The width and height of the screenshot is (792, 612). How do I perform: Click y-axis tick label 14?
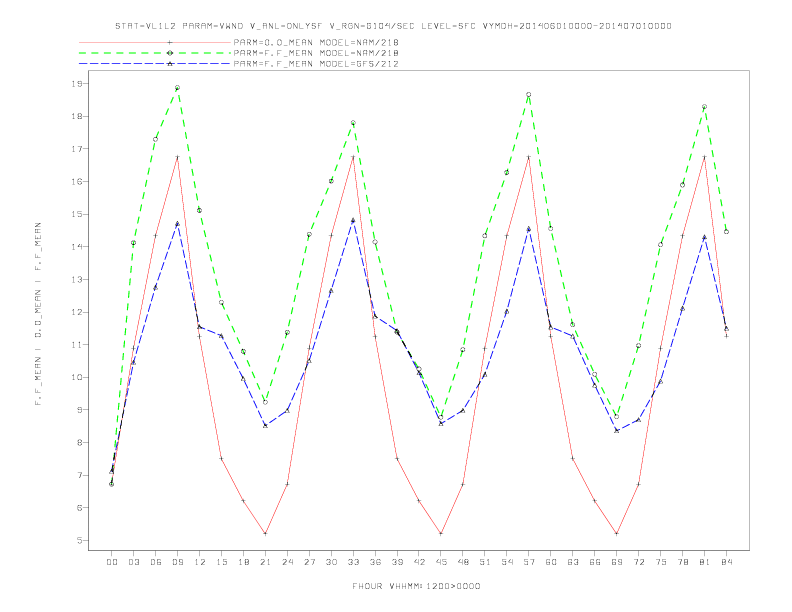tap(76, 247)
